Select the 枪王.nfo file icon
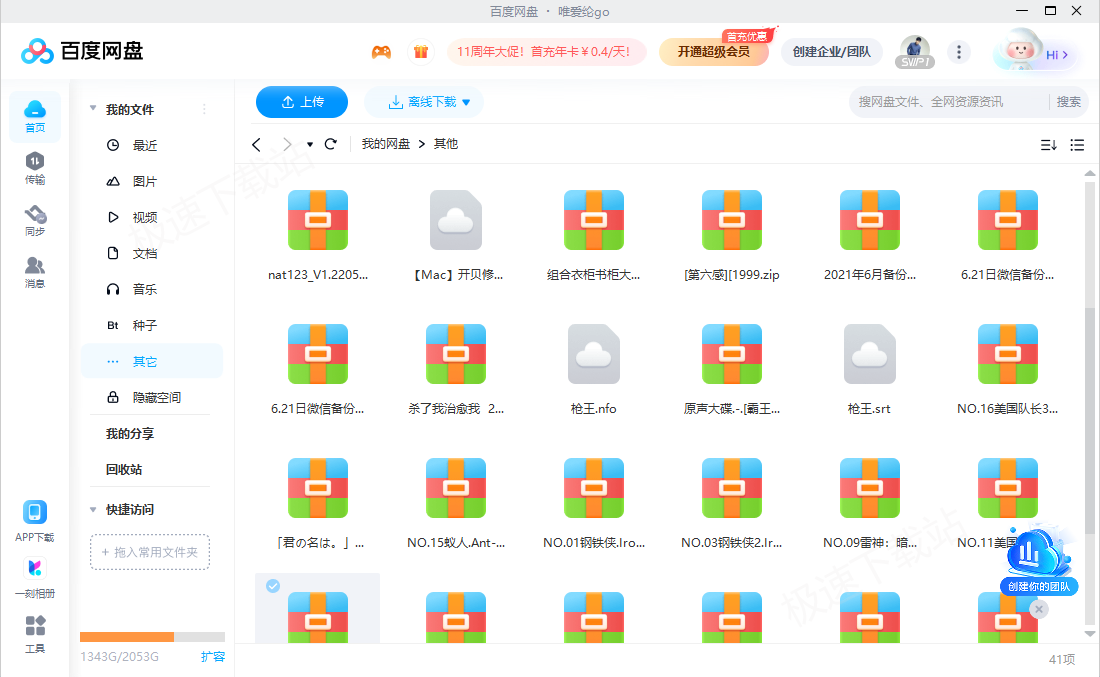1100x677 pixels. 593,354
